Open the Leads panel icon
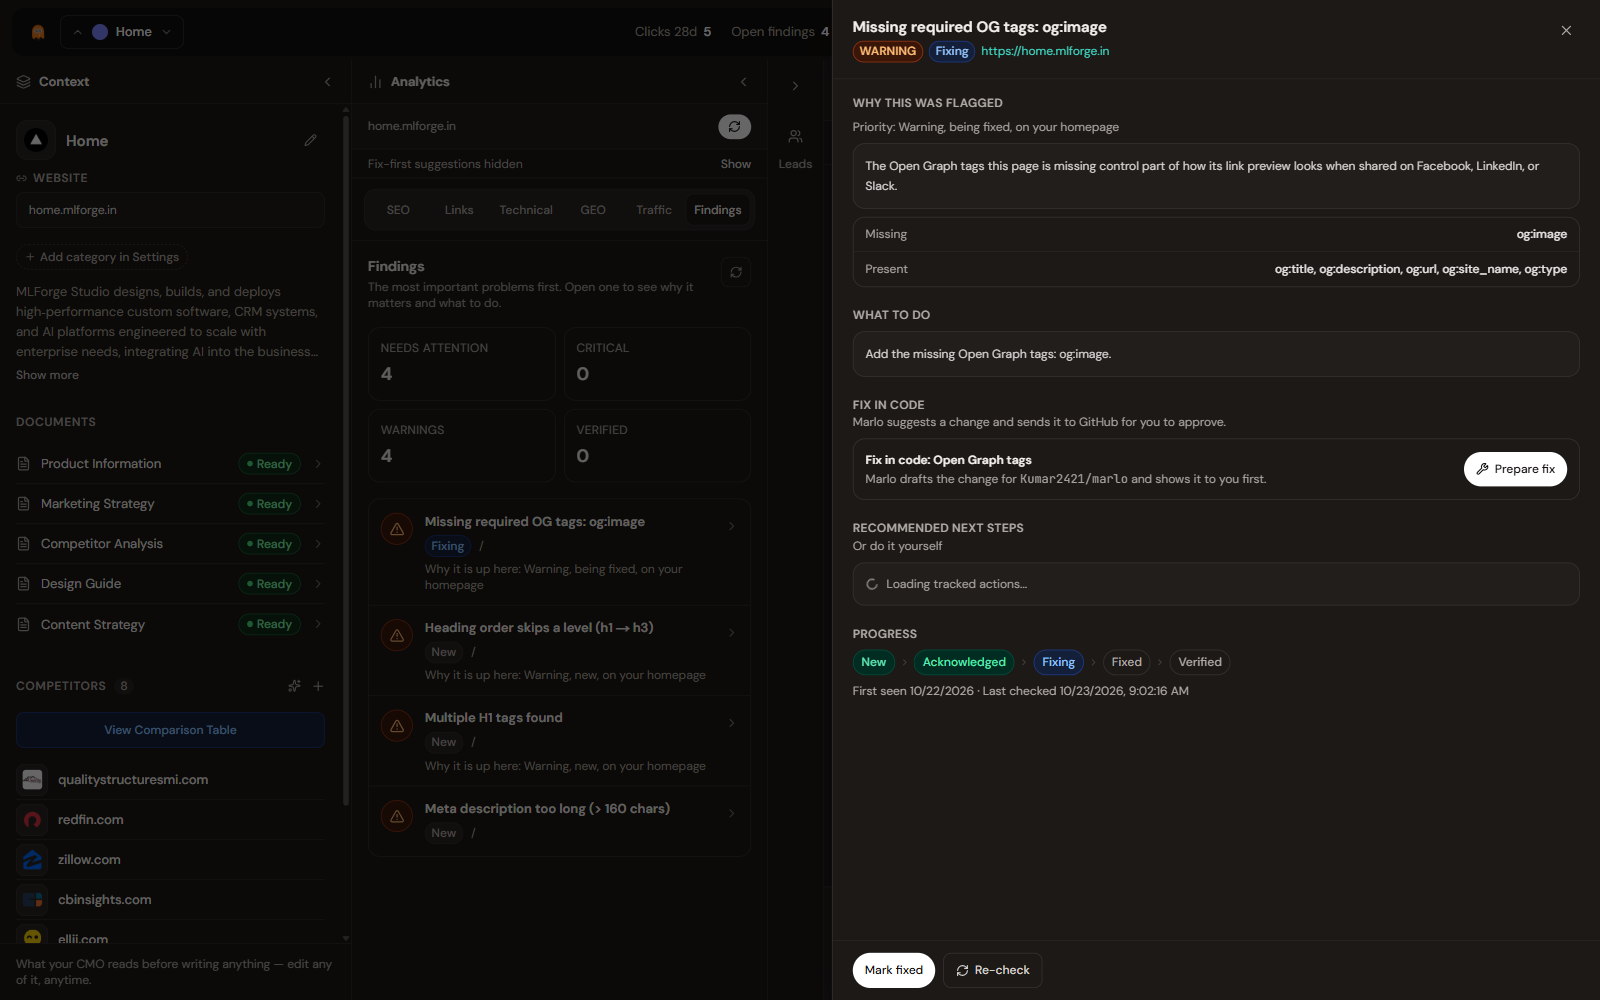1600x1000 pixels. (795, 147)
